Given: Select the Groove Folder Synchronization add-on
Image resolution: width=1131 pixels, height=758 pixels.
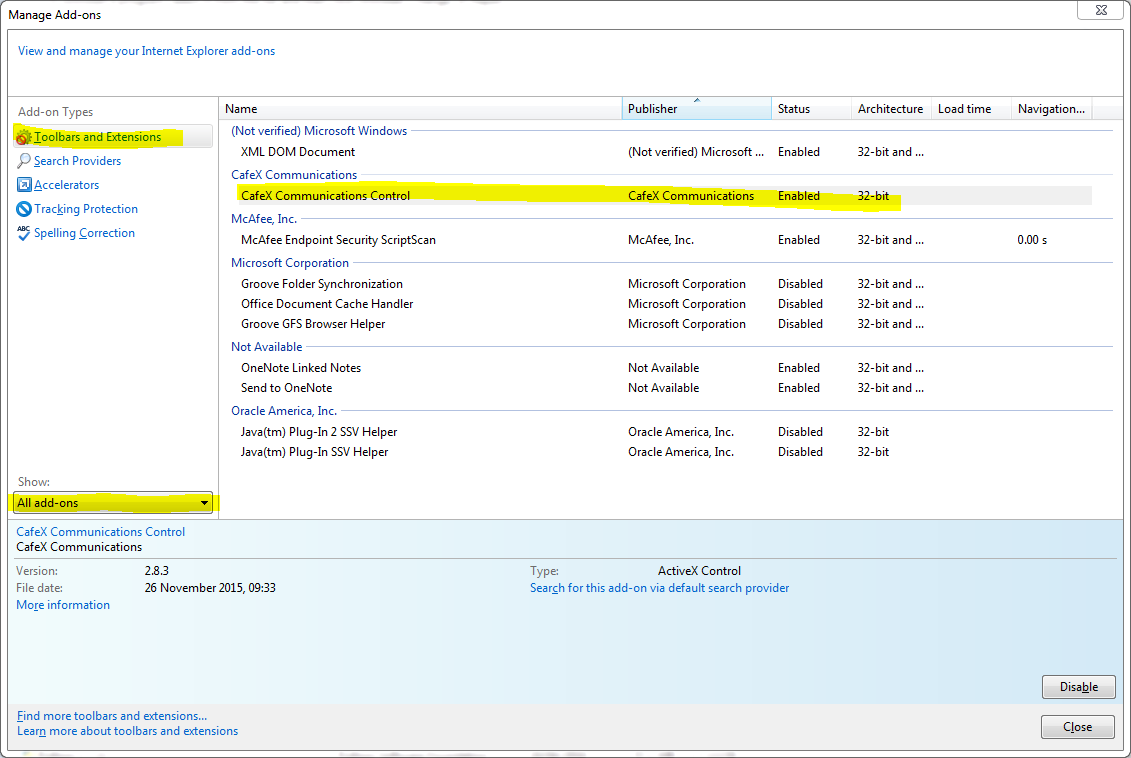Looking at the screenshot, I should (x=664, y=283).
